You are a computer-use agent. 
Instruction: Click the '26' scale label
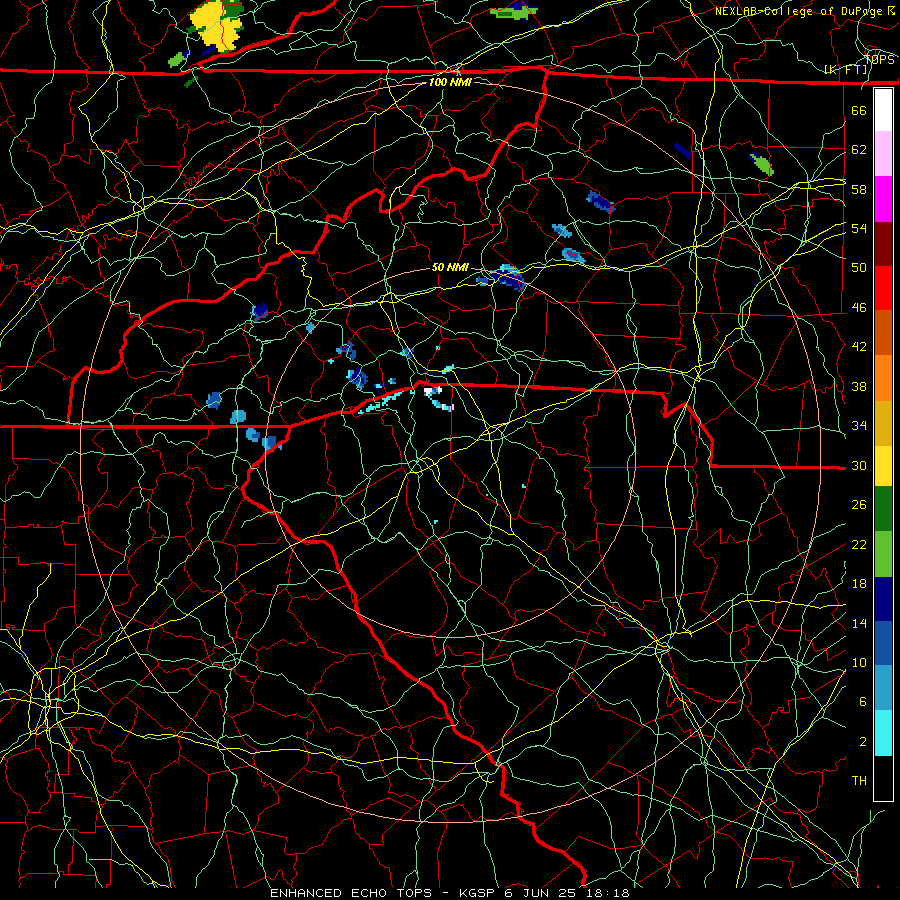[859, 505]
